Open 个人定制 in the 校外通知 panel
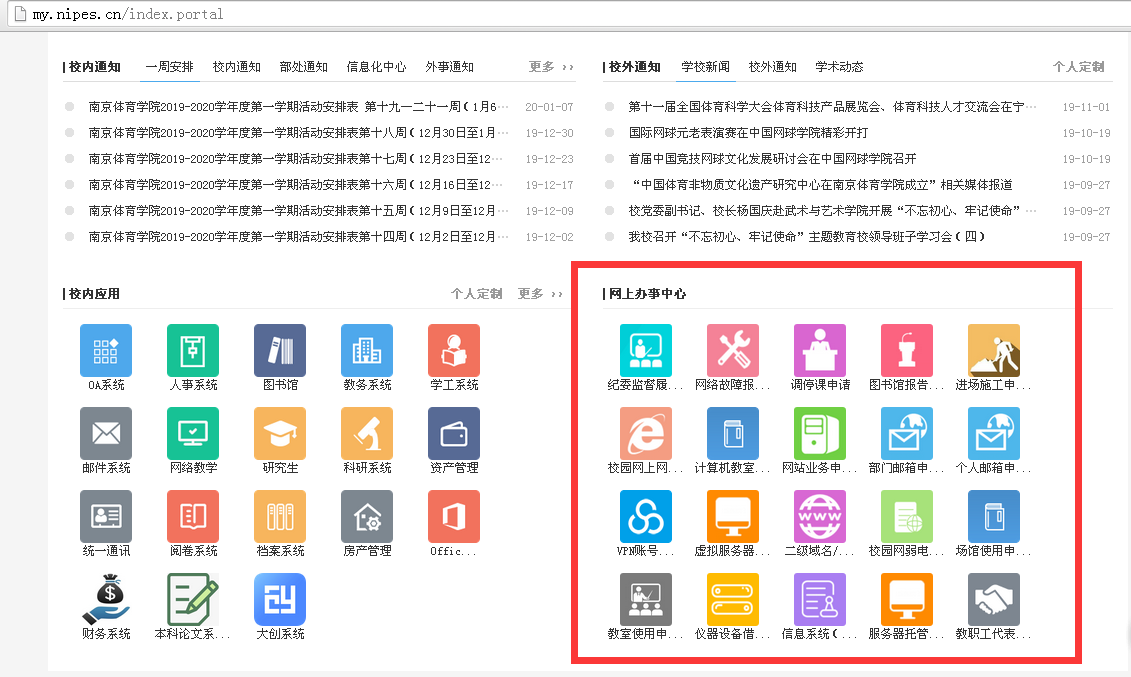 pos(1078,67)
